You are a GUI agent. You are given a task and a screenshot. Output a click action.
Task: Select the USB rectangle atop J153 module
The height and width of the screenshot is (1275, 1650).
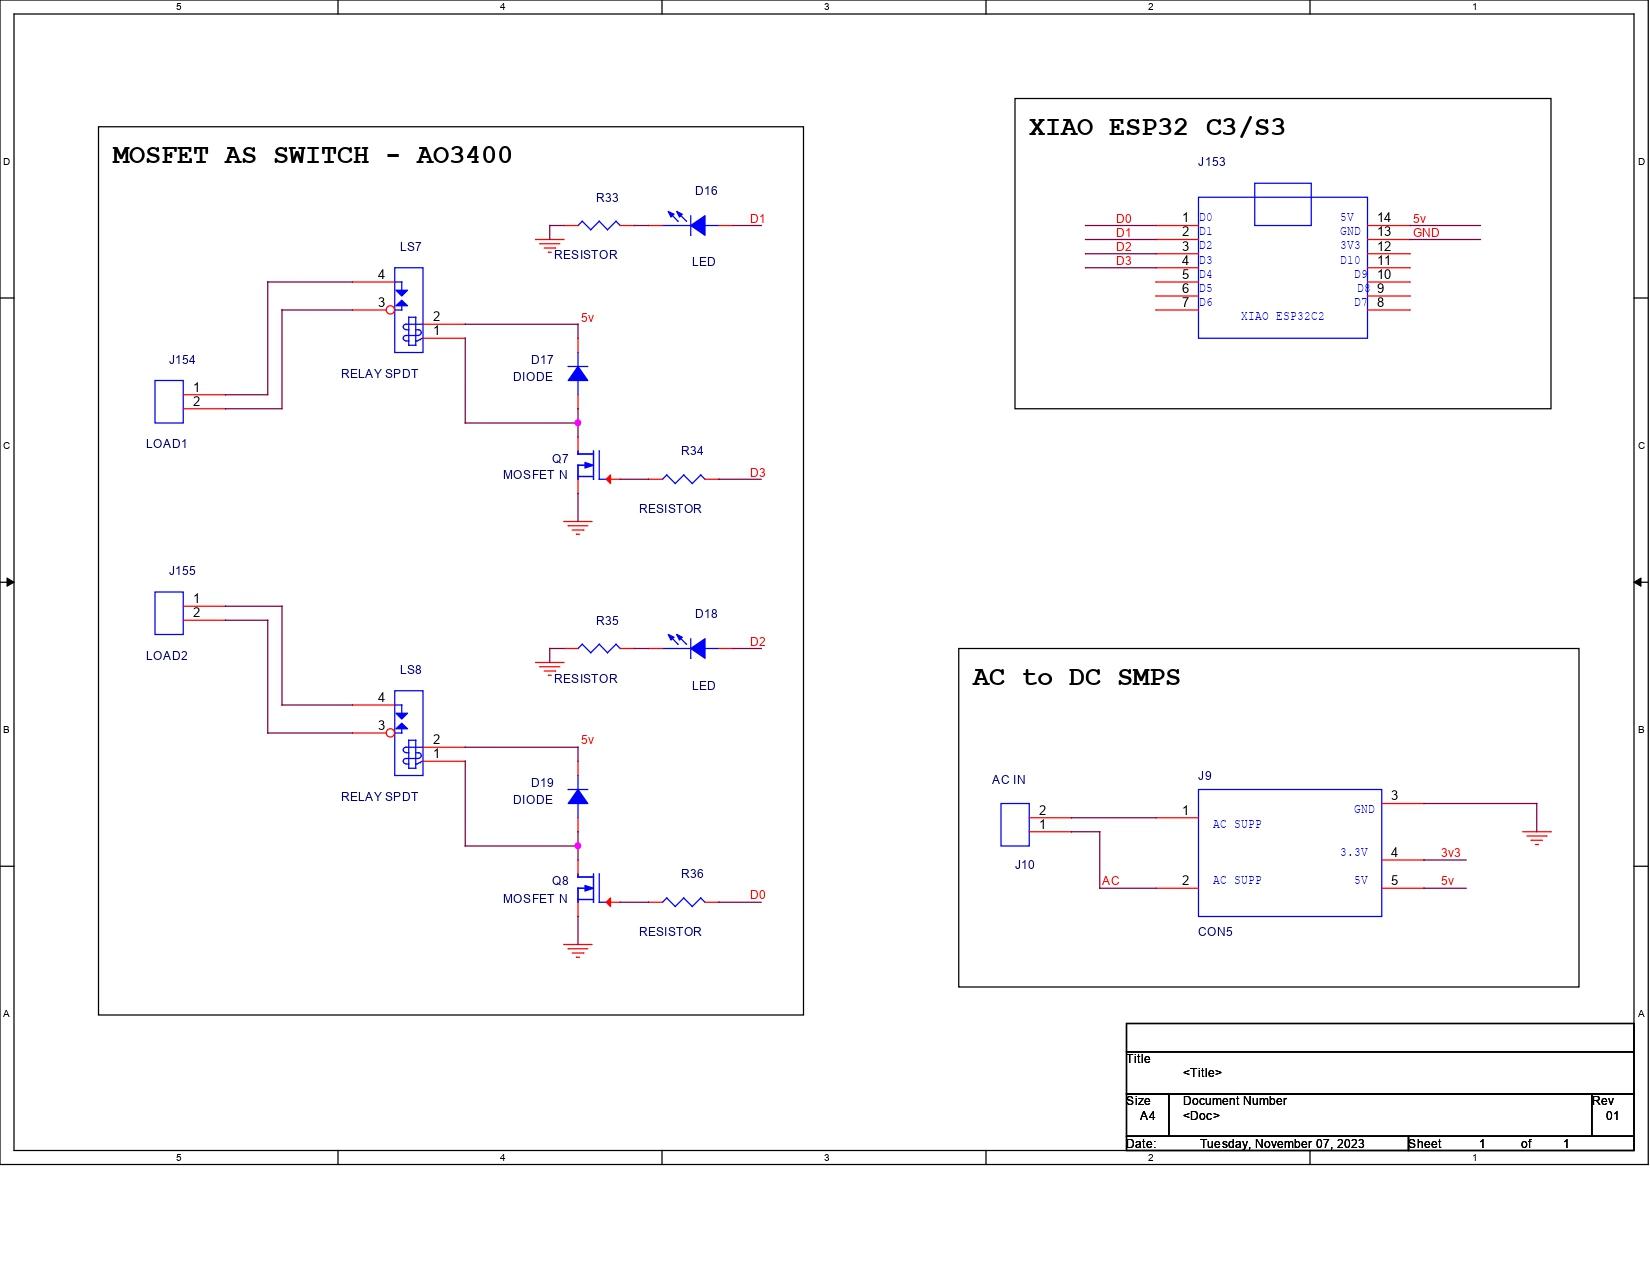coord(1283,204)
